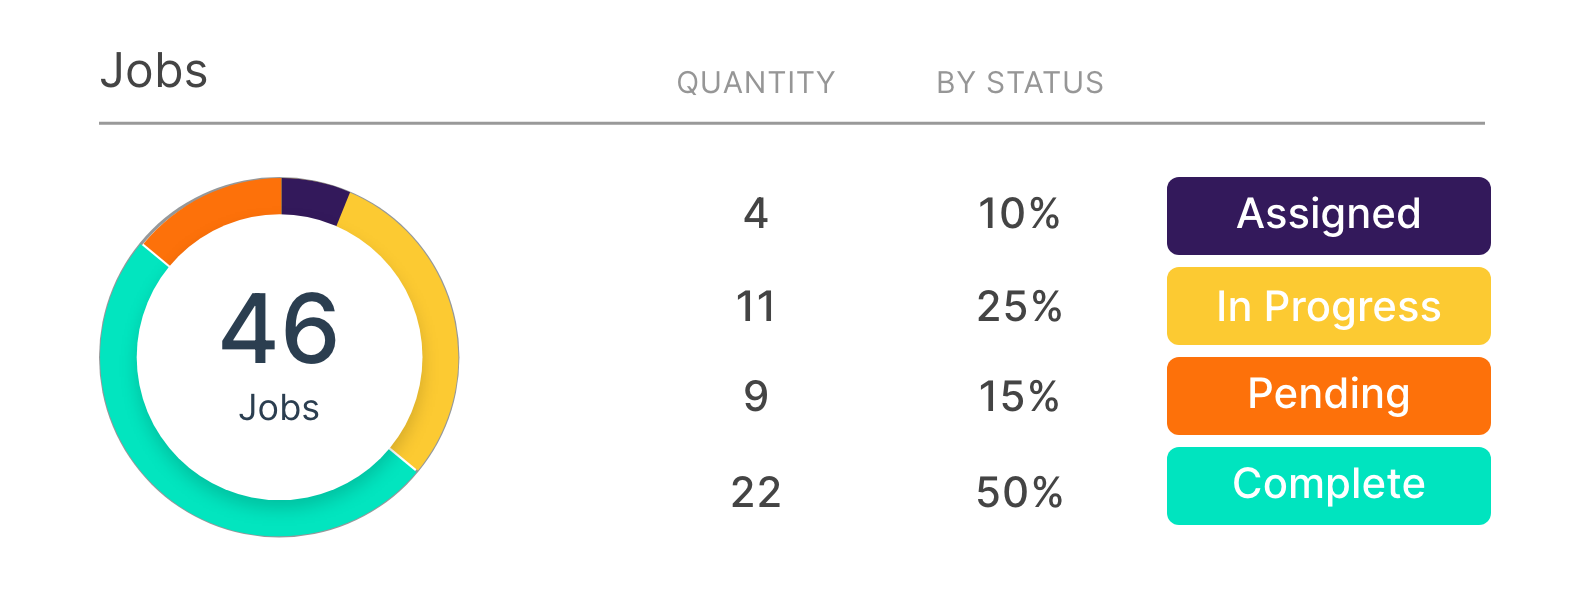Click the BY STATUS column header
1584x591 pixels.
click(1020, 82)
